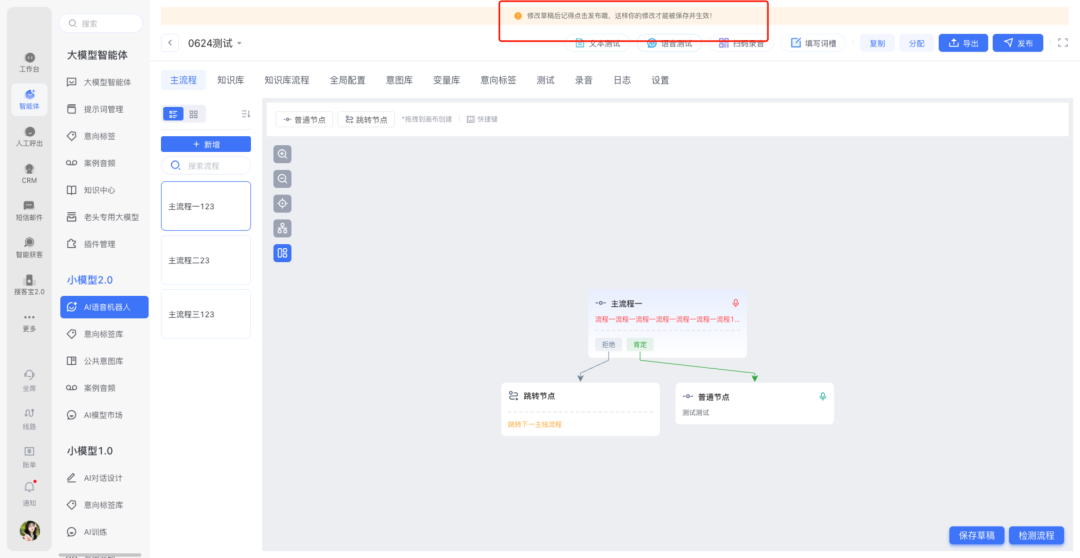Click the 保存草稿 button

[976, 535]
